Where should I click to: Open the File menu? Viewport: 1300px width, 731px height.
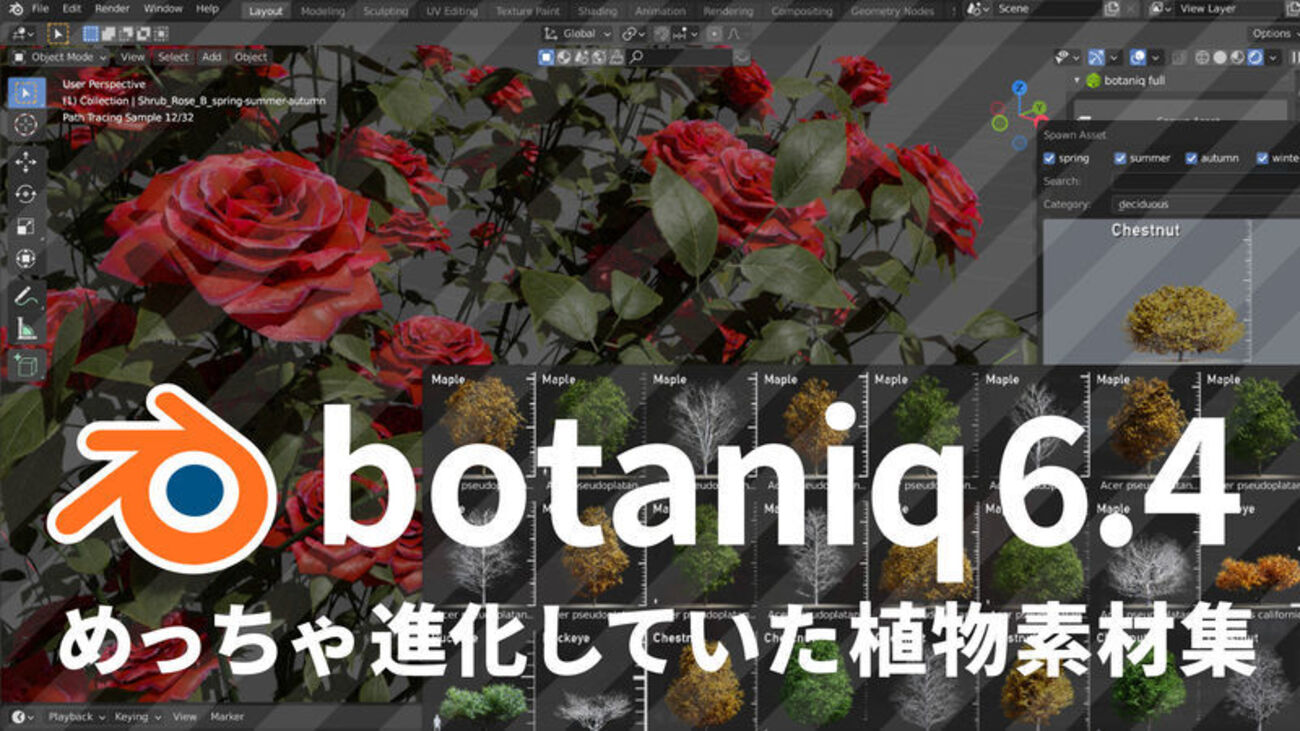pos(40,9)
